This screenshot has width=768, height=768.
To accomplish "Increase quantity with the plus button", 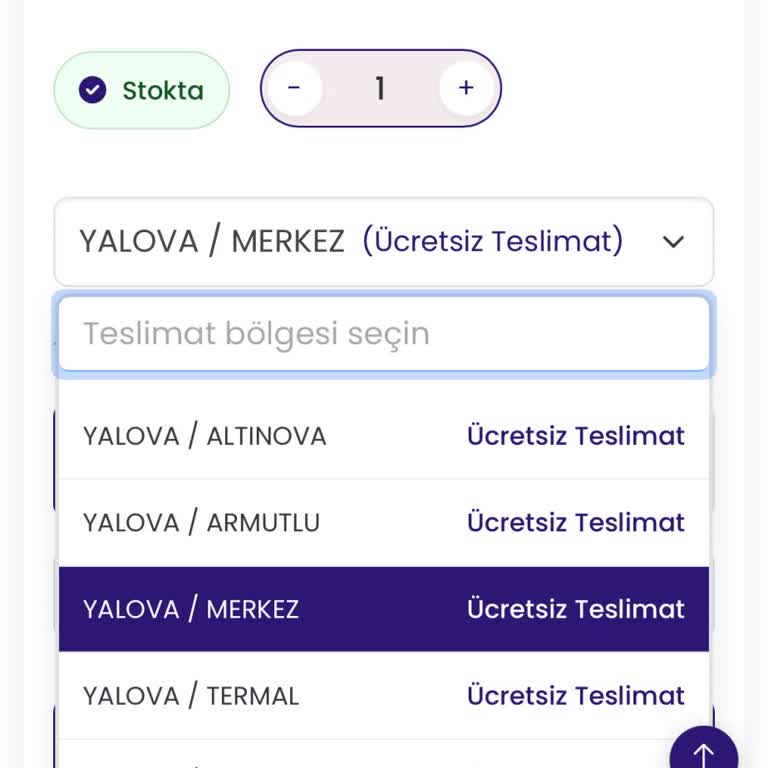I will pos(466,88).
